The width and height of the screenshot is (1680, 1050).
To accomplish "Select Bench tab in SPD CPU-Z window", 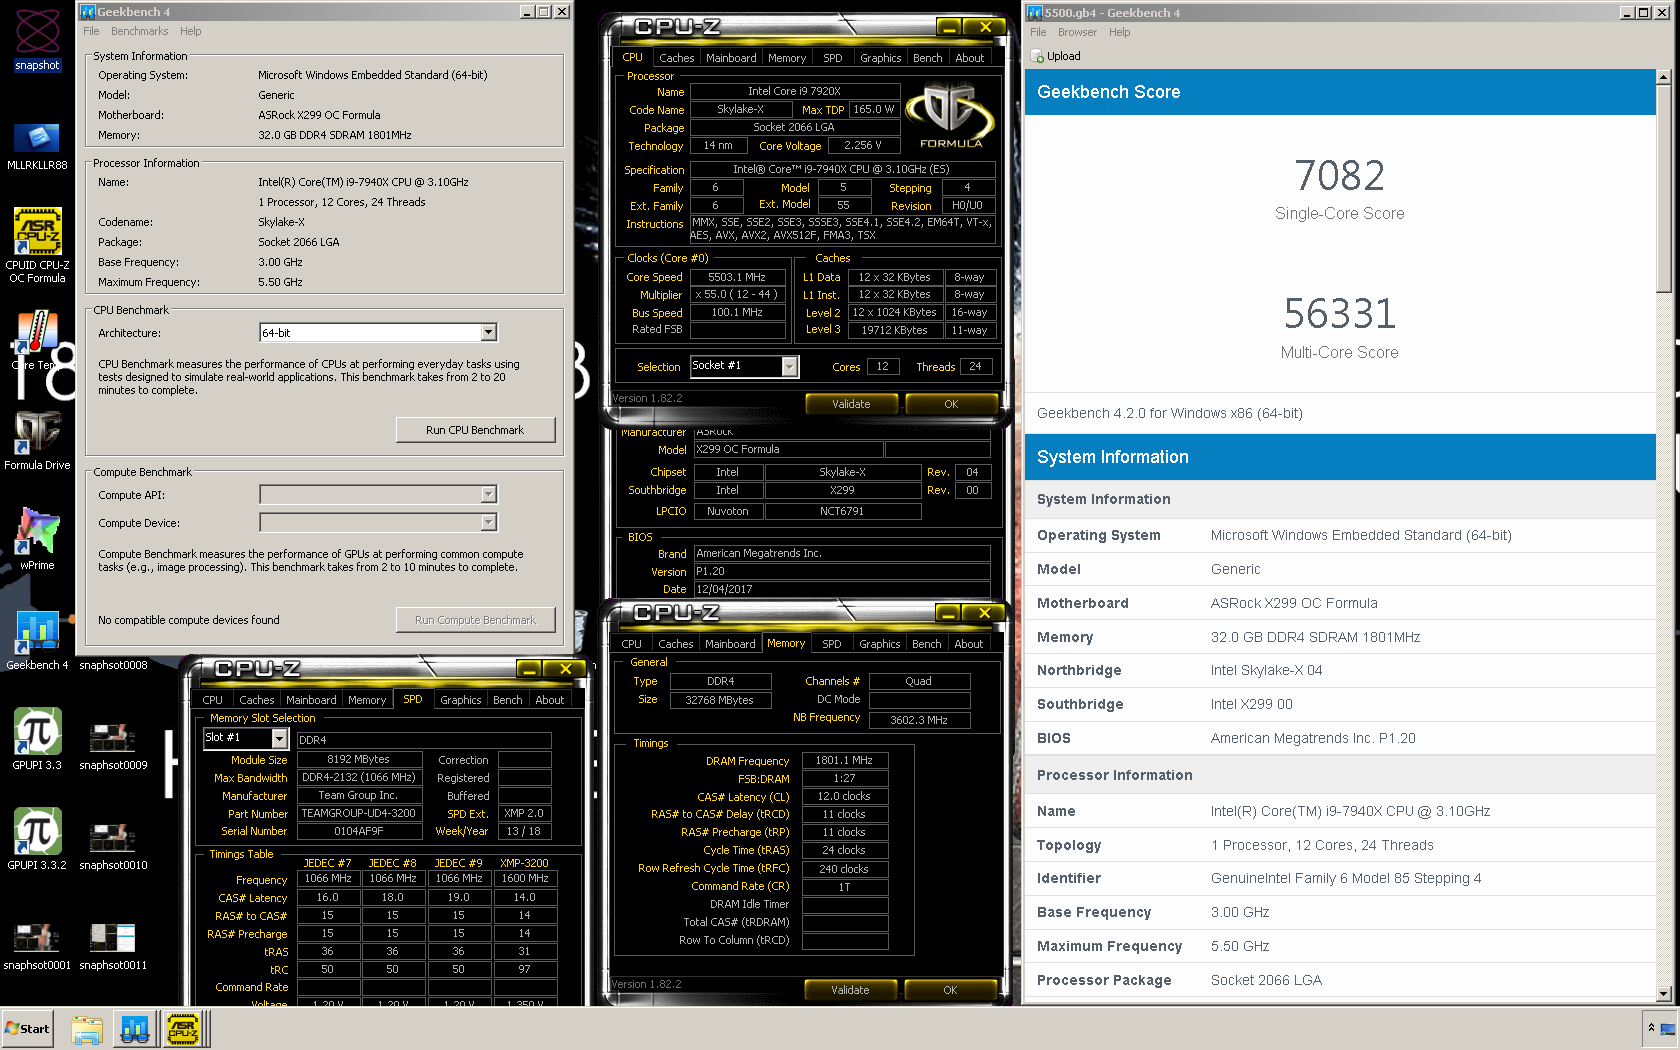I will pyautogui.click(x=507, y=700).
